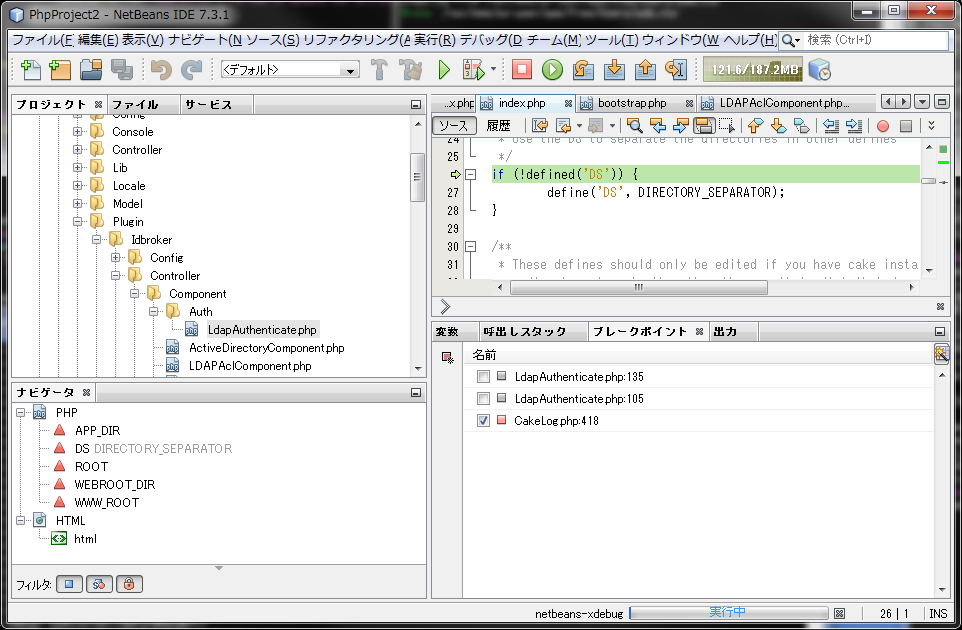Click the new breakpoint icon in Breakpoints panel
Screen dimensions: 962x630
click(447, 357)
